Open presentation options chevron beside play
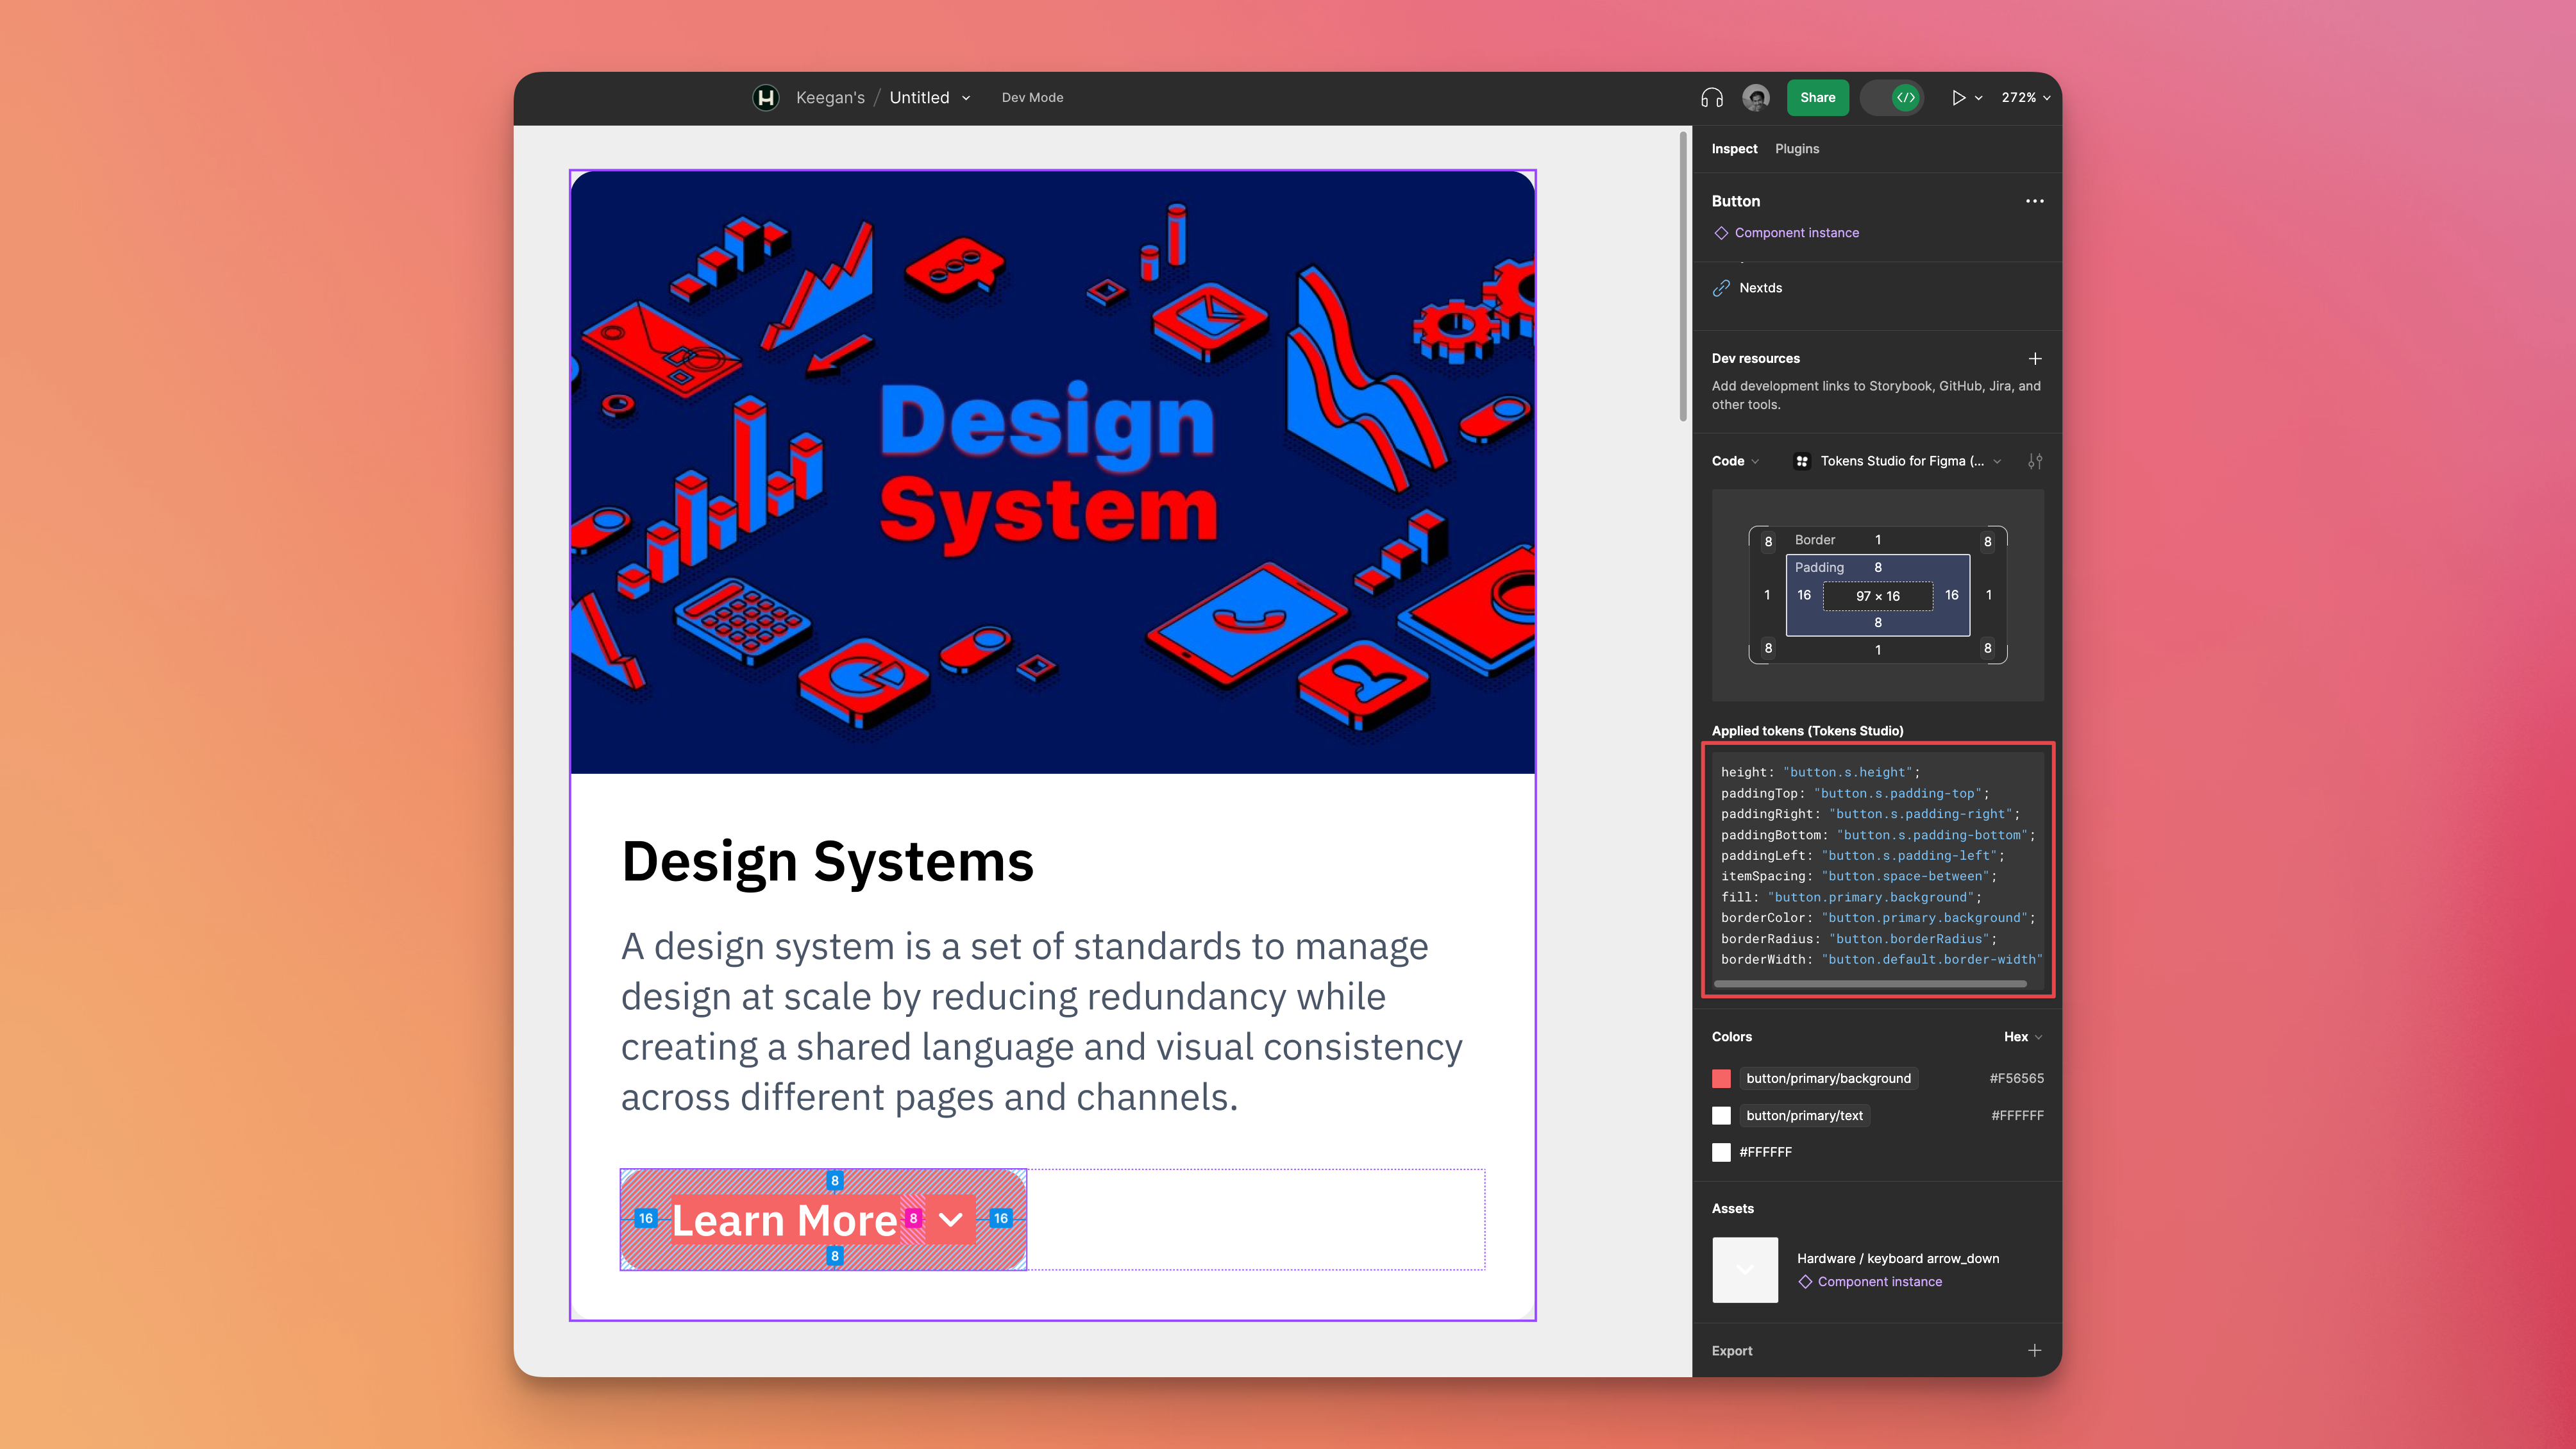This screenshot has height=1449, width=2576. tap(1978, 98)
